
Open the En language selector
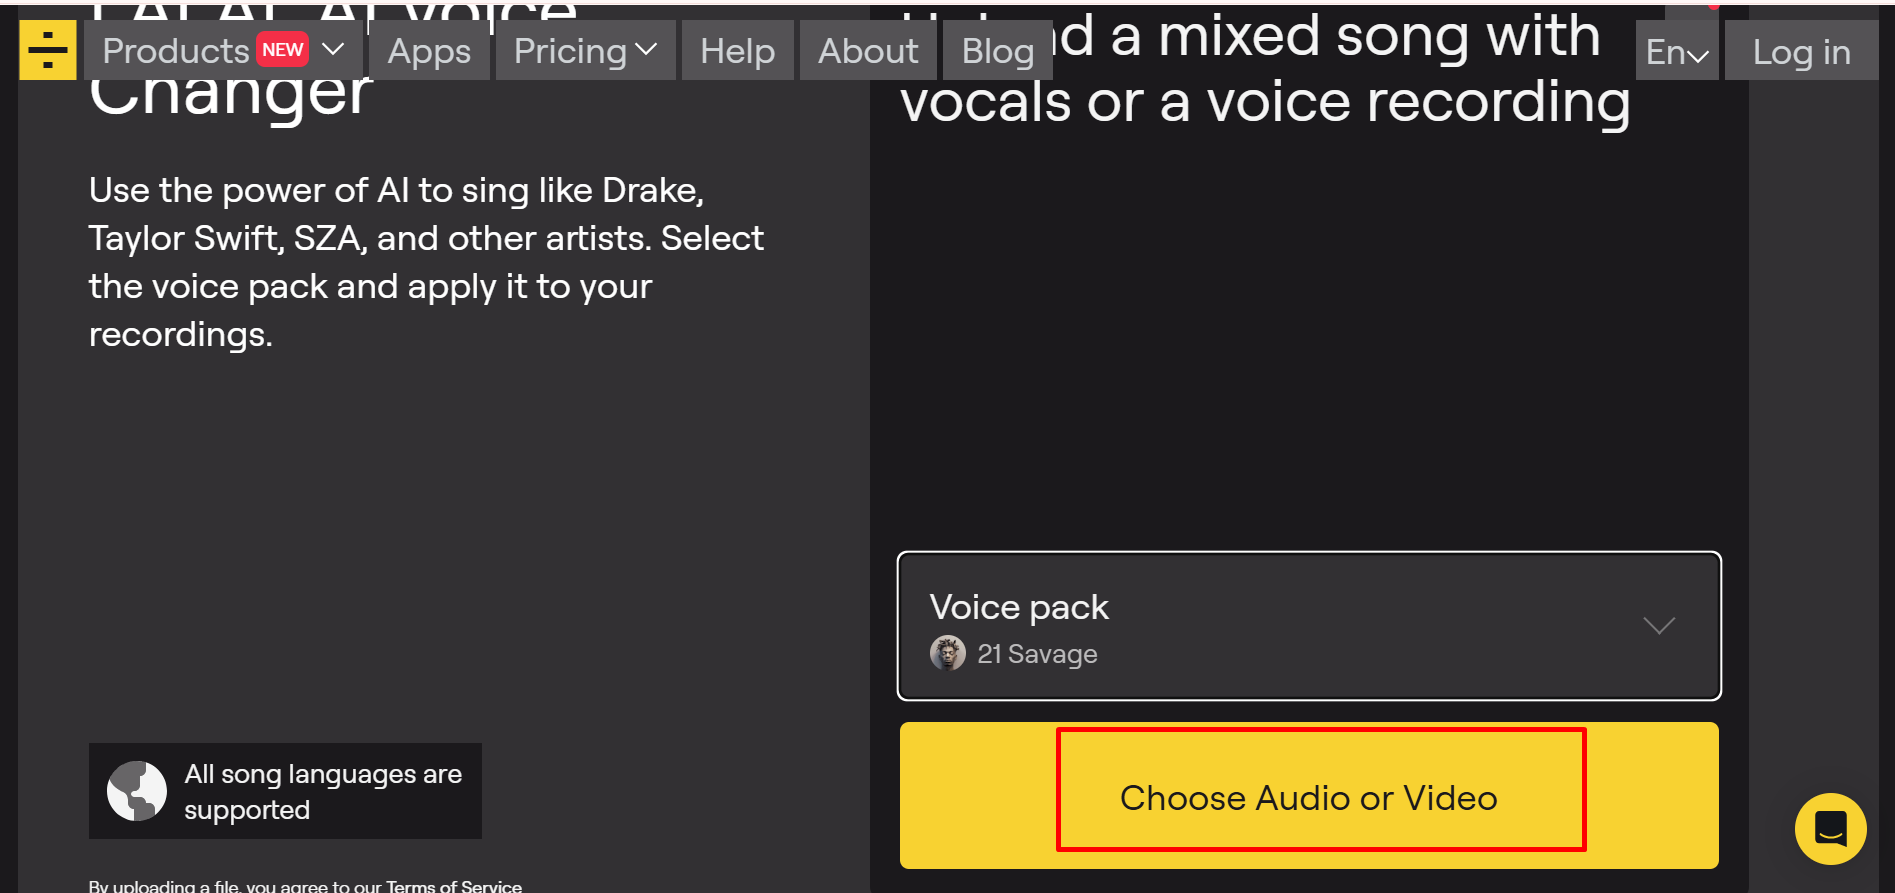[1676, 50]
